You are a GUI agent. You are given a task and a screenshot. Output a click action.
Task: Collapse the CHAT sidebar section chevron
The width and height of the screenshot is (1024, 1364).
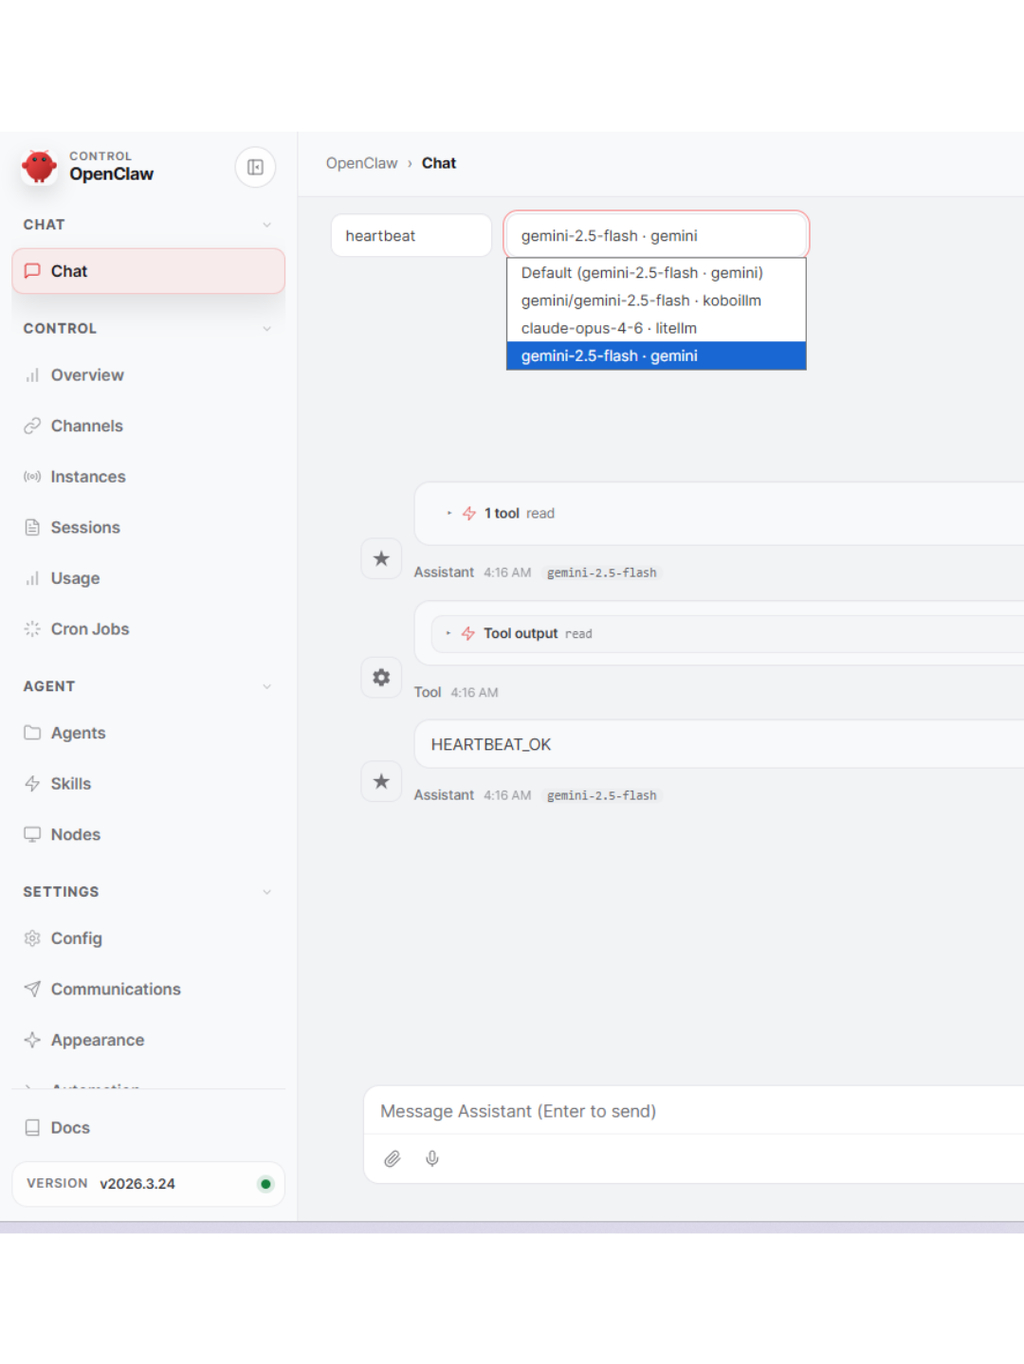pos(267,225)
